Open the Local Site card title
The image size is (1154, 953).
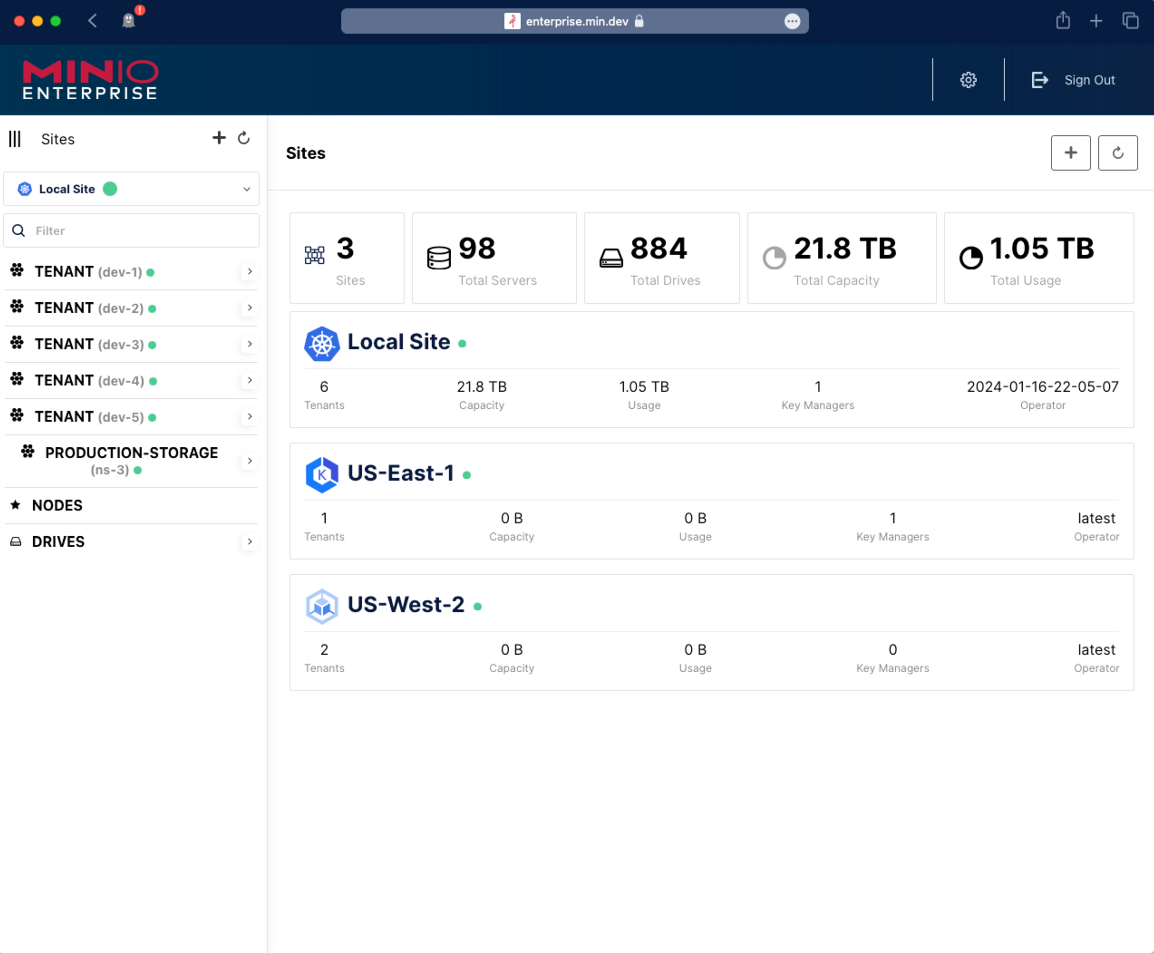pos(398,342)
